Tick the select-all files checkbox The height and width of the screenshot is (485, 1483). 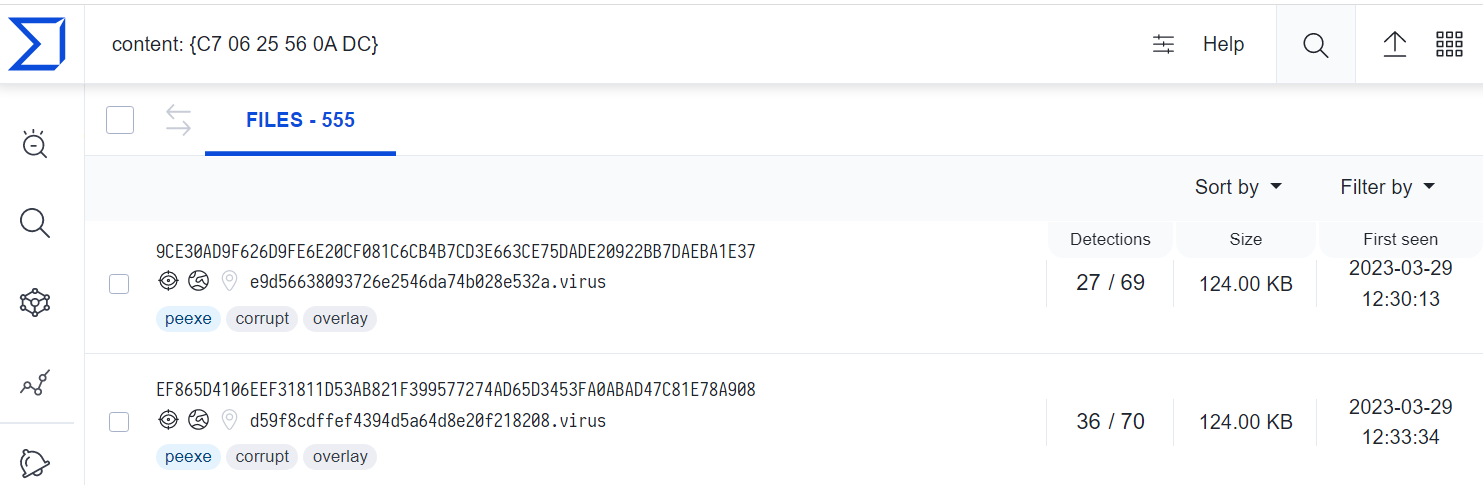120,120
